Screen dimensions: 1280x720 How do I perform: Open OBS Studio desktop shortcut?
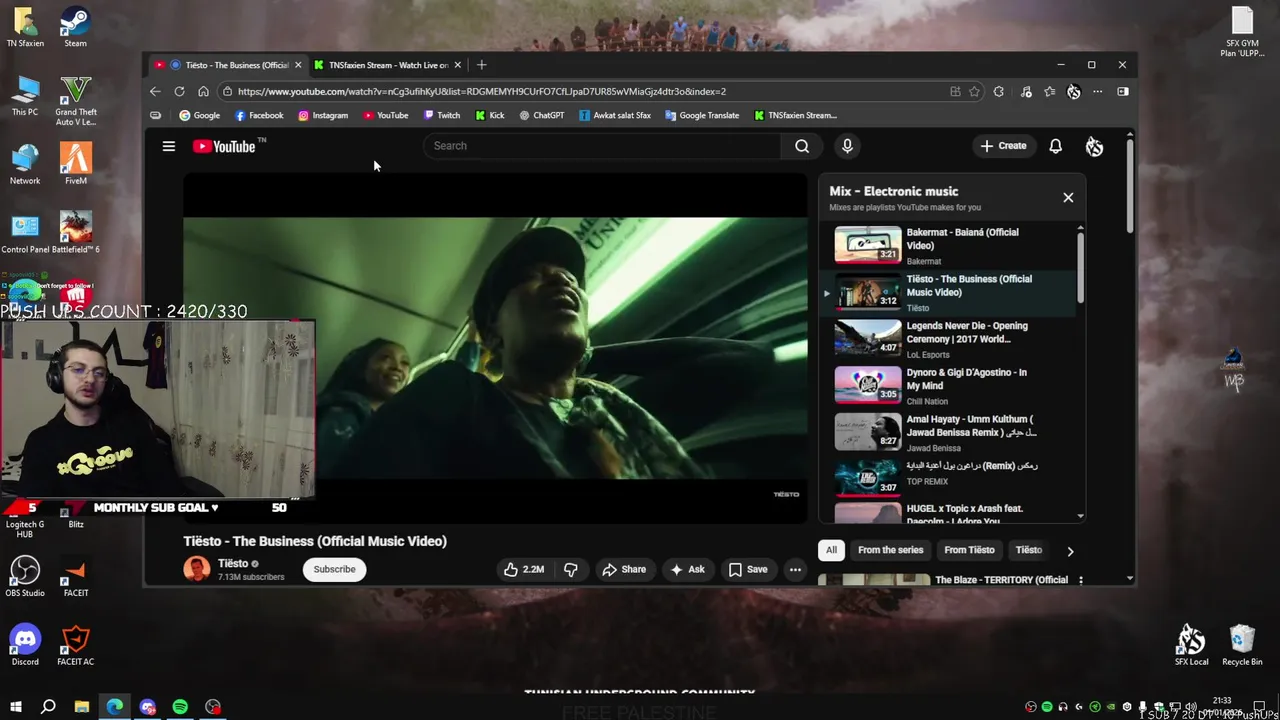coord(25,577)
